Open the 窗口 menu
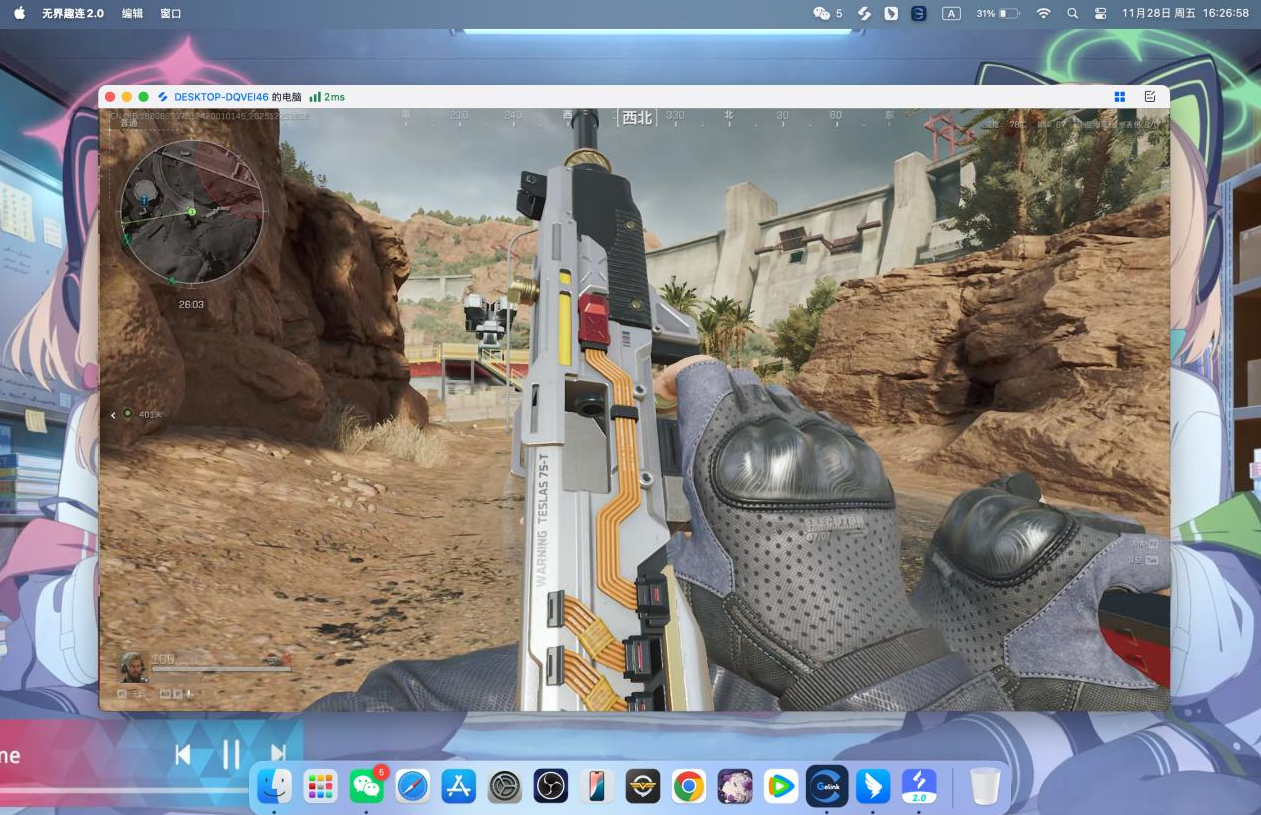 point(171,13)
